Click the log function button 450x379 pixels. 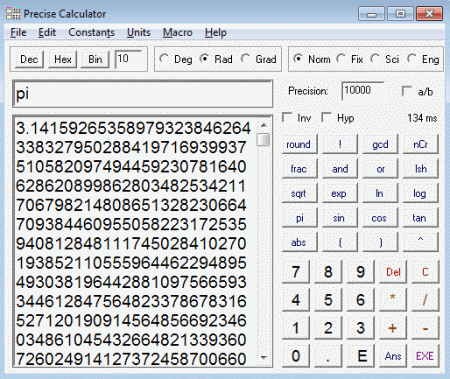(420, 193)
